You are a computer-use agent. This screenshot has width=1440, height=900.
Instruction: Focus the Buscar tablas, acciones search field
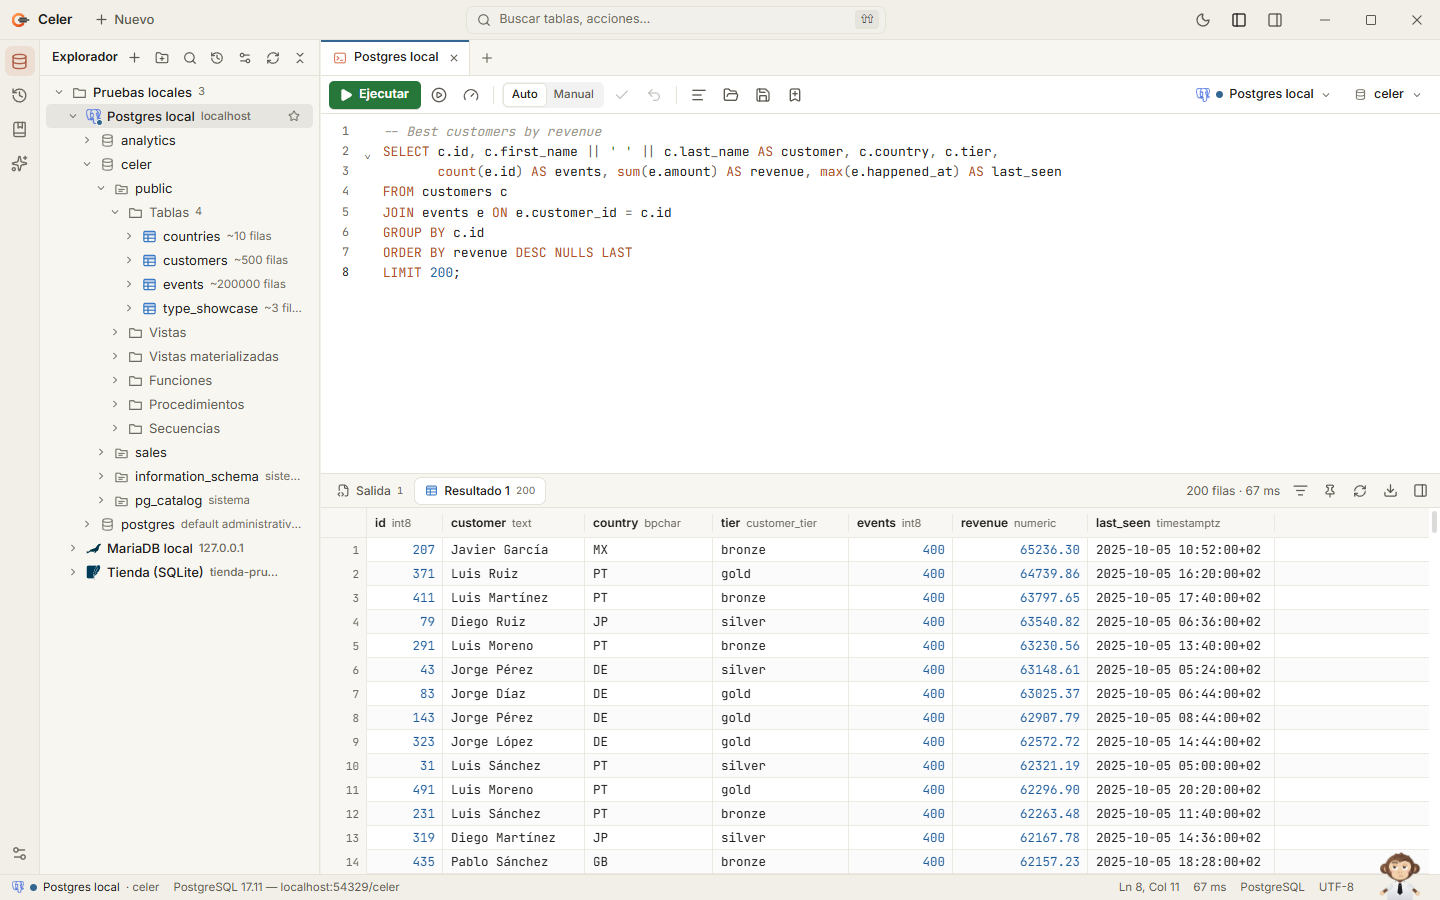(676, 20)
